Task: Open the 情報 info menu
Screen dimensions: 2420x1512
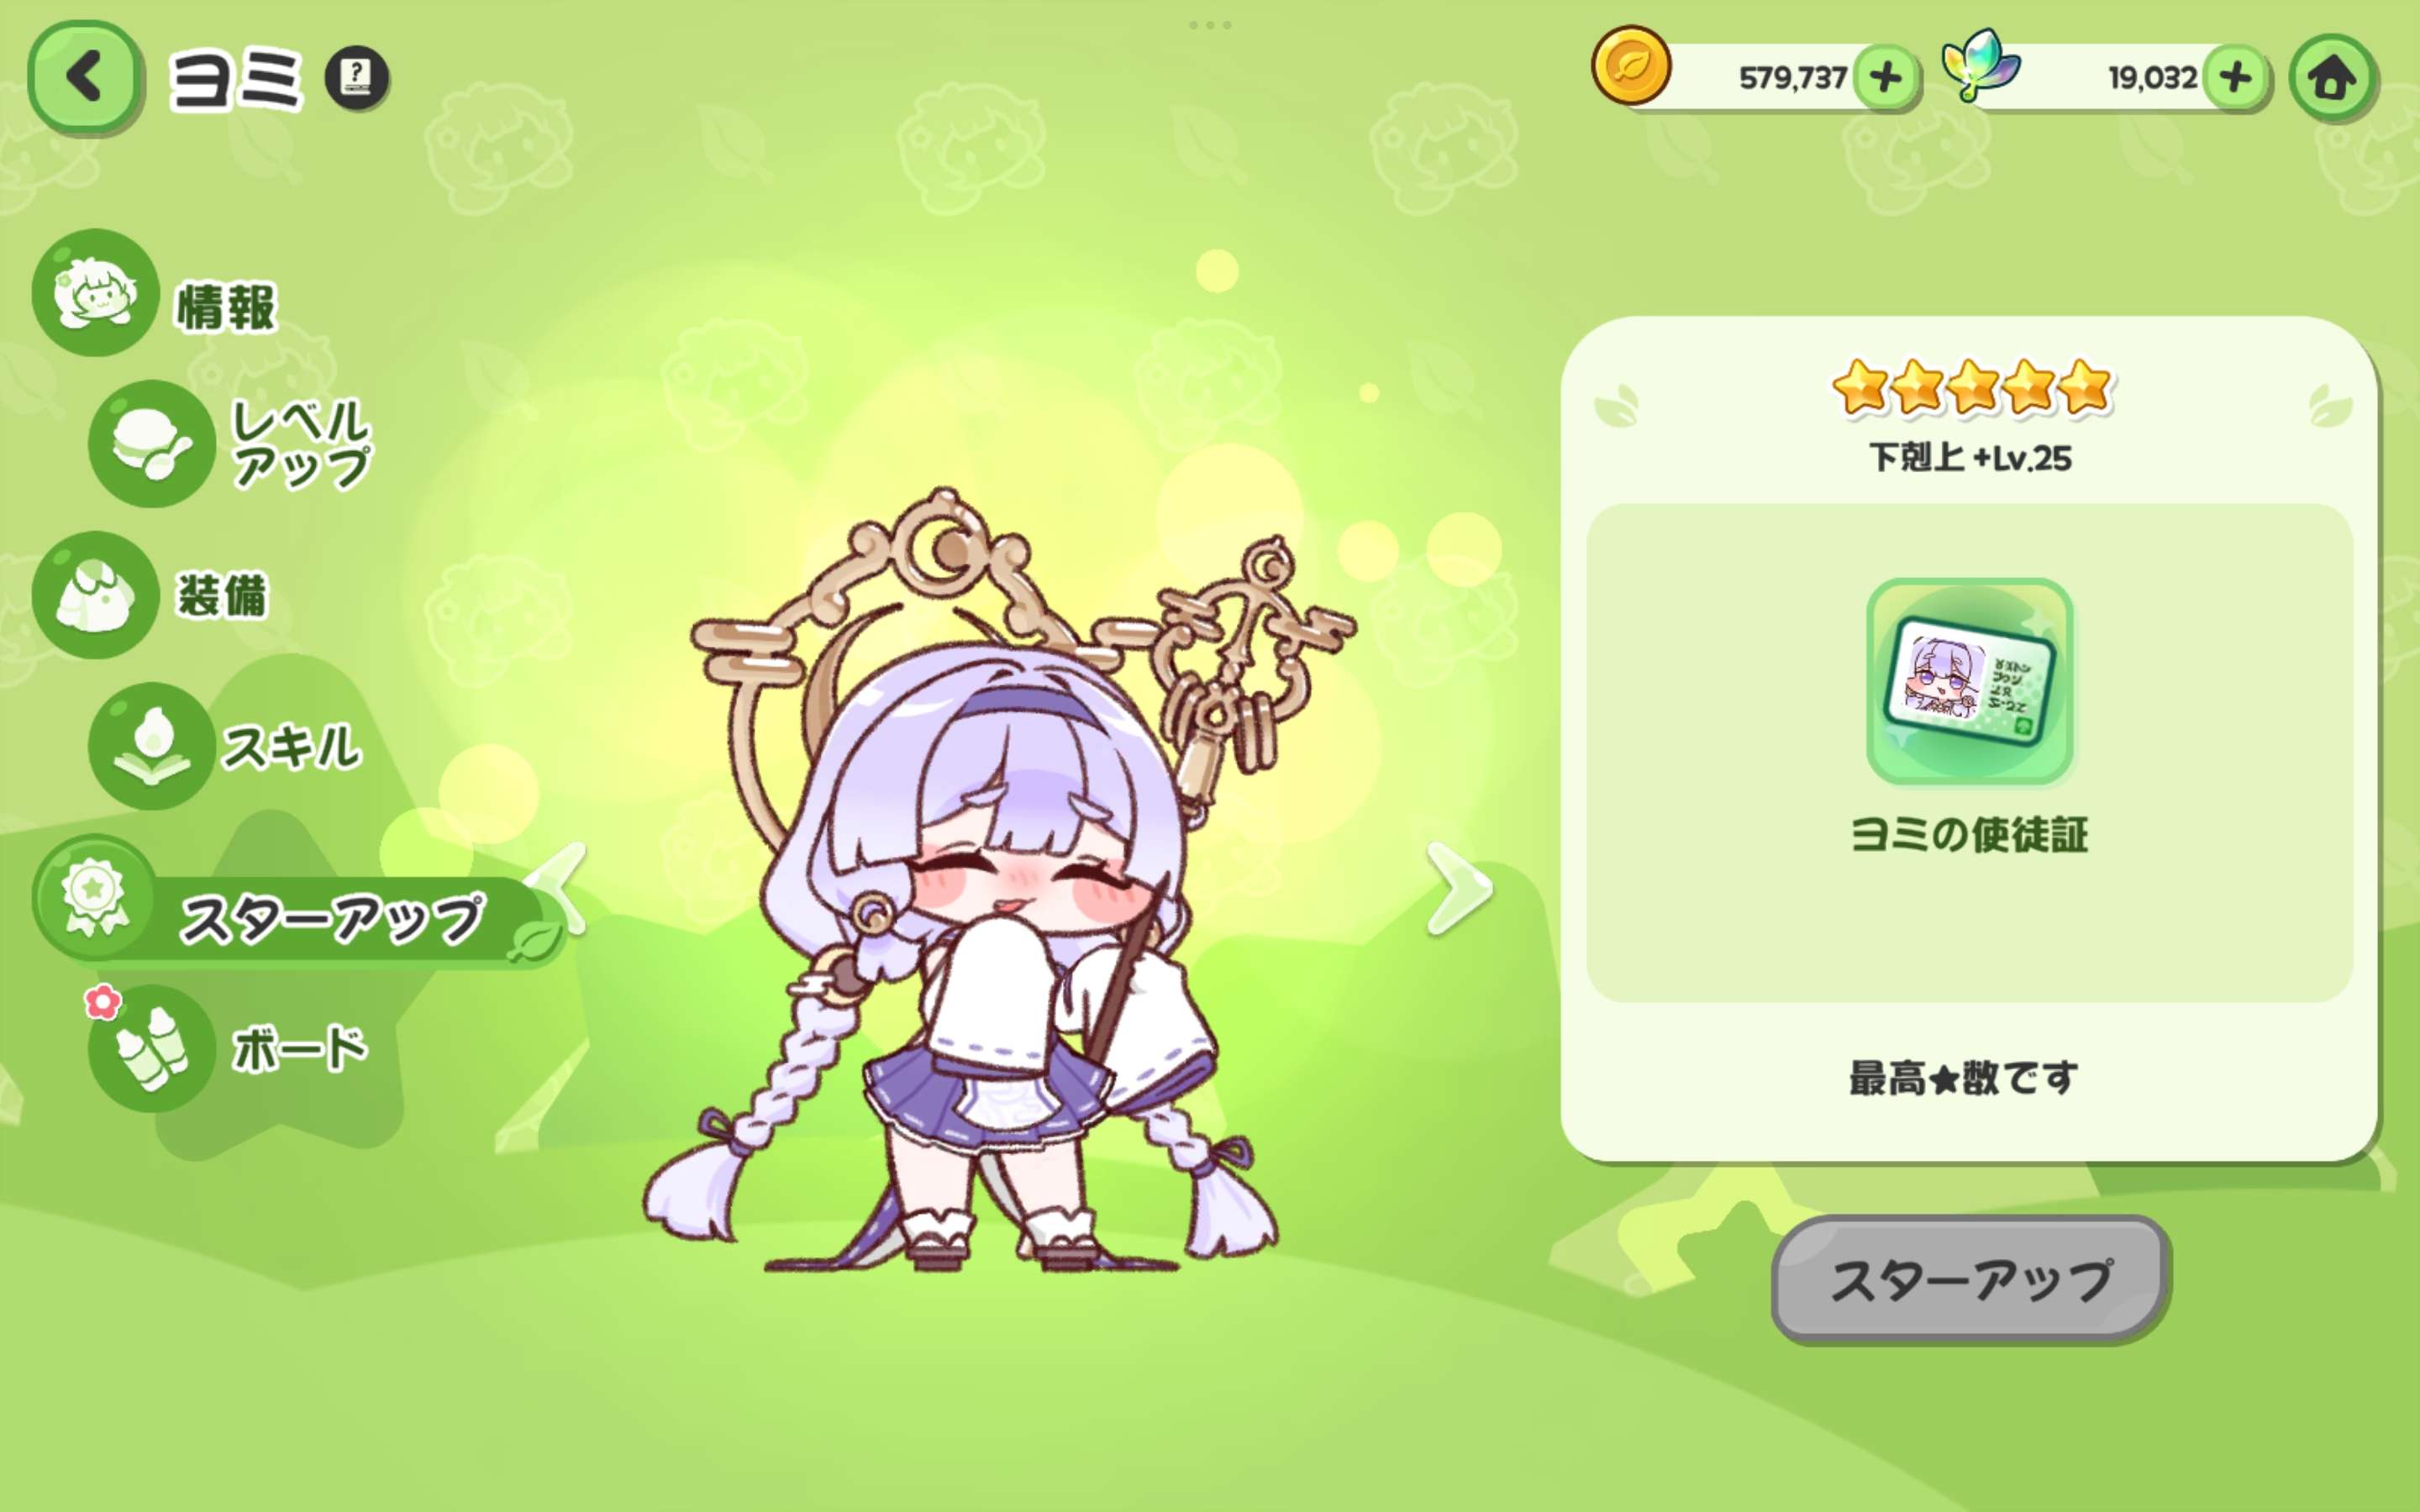Action: (155, 295)
